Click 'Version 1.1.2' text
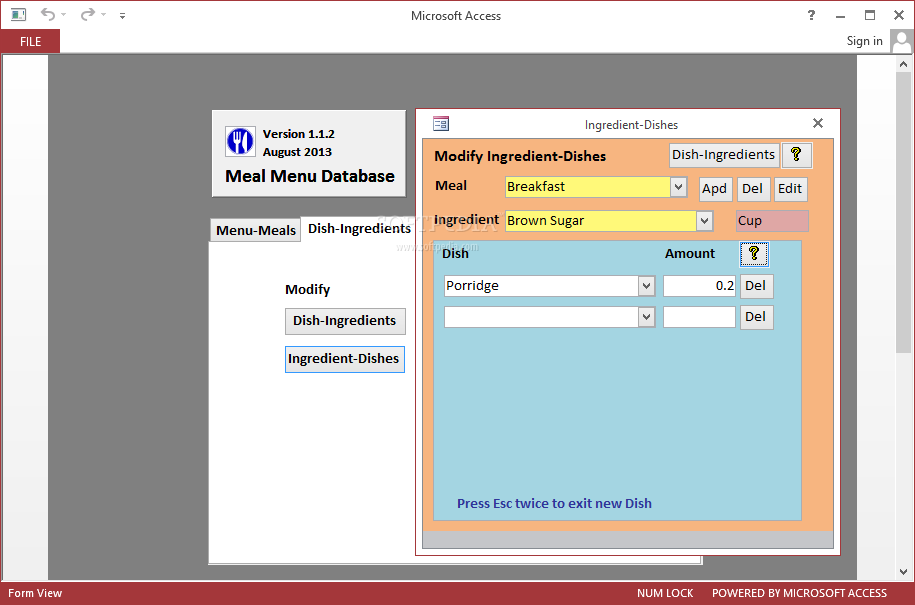 click(298, 134)
